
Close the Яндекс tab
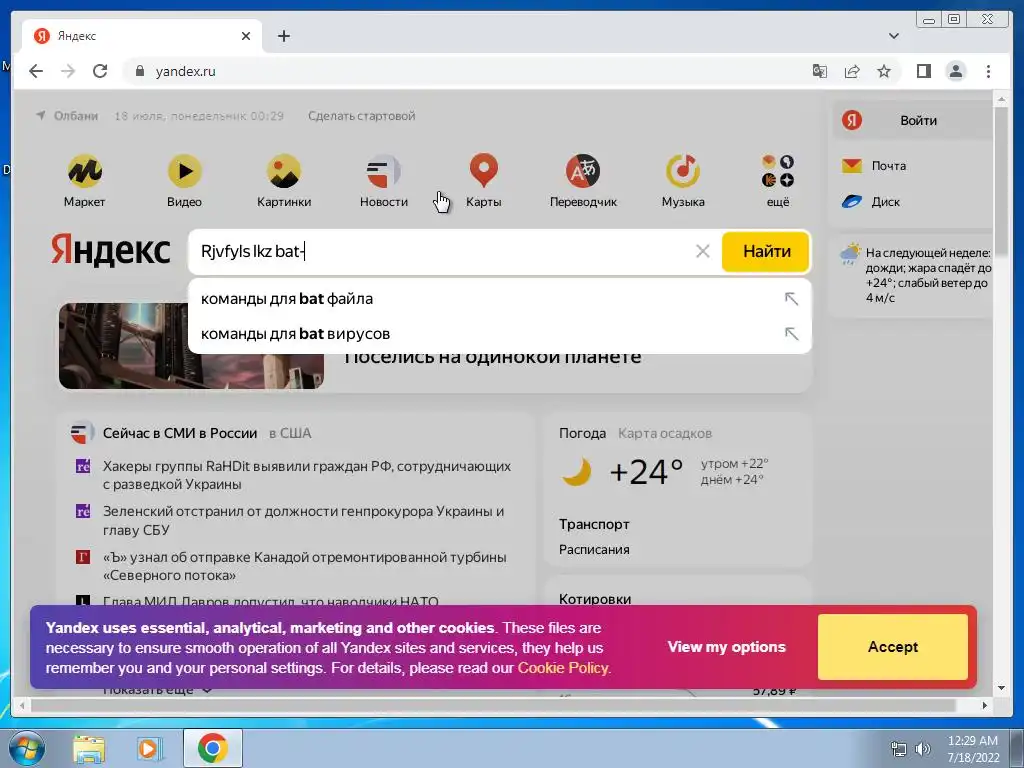pyautogui.click(x=246, y=36)
